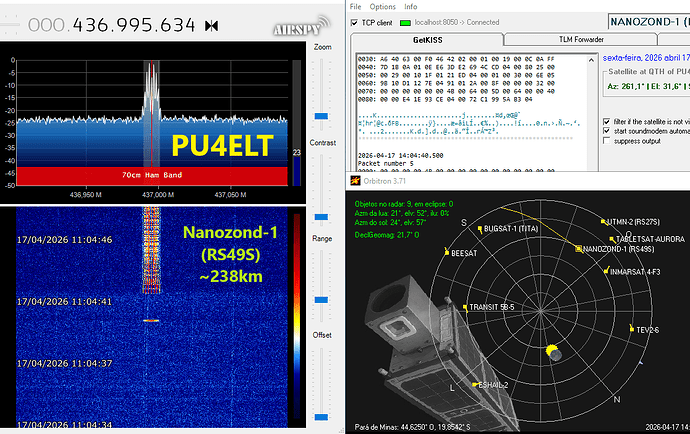
Task: Select UTMN-2 (RS27S) satellite marker
Action: tap(603, 221)
